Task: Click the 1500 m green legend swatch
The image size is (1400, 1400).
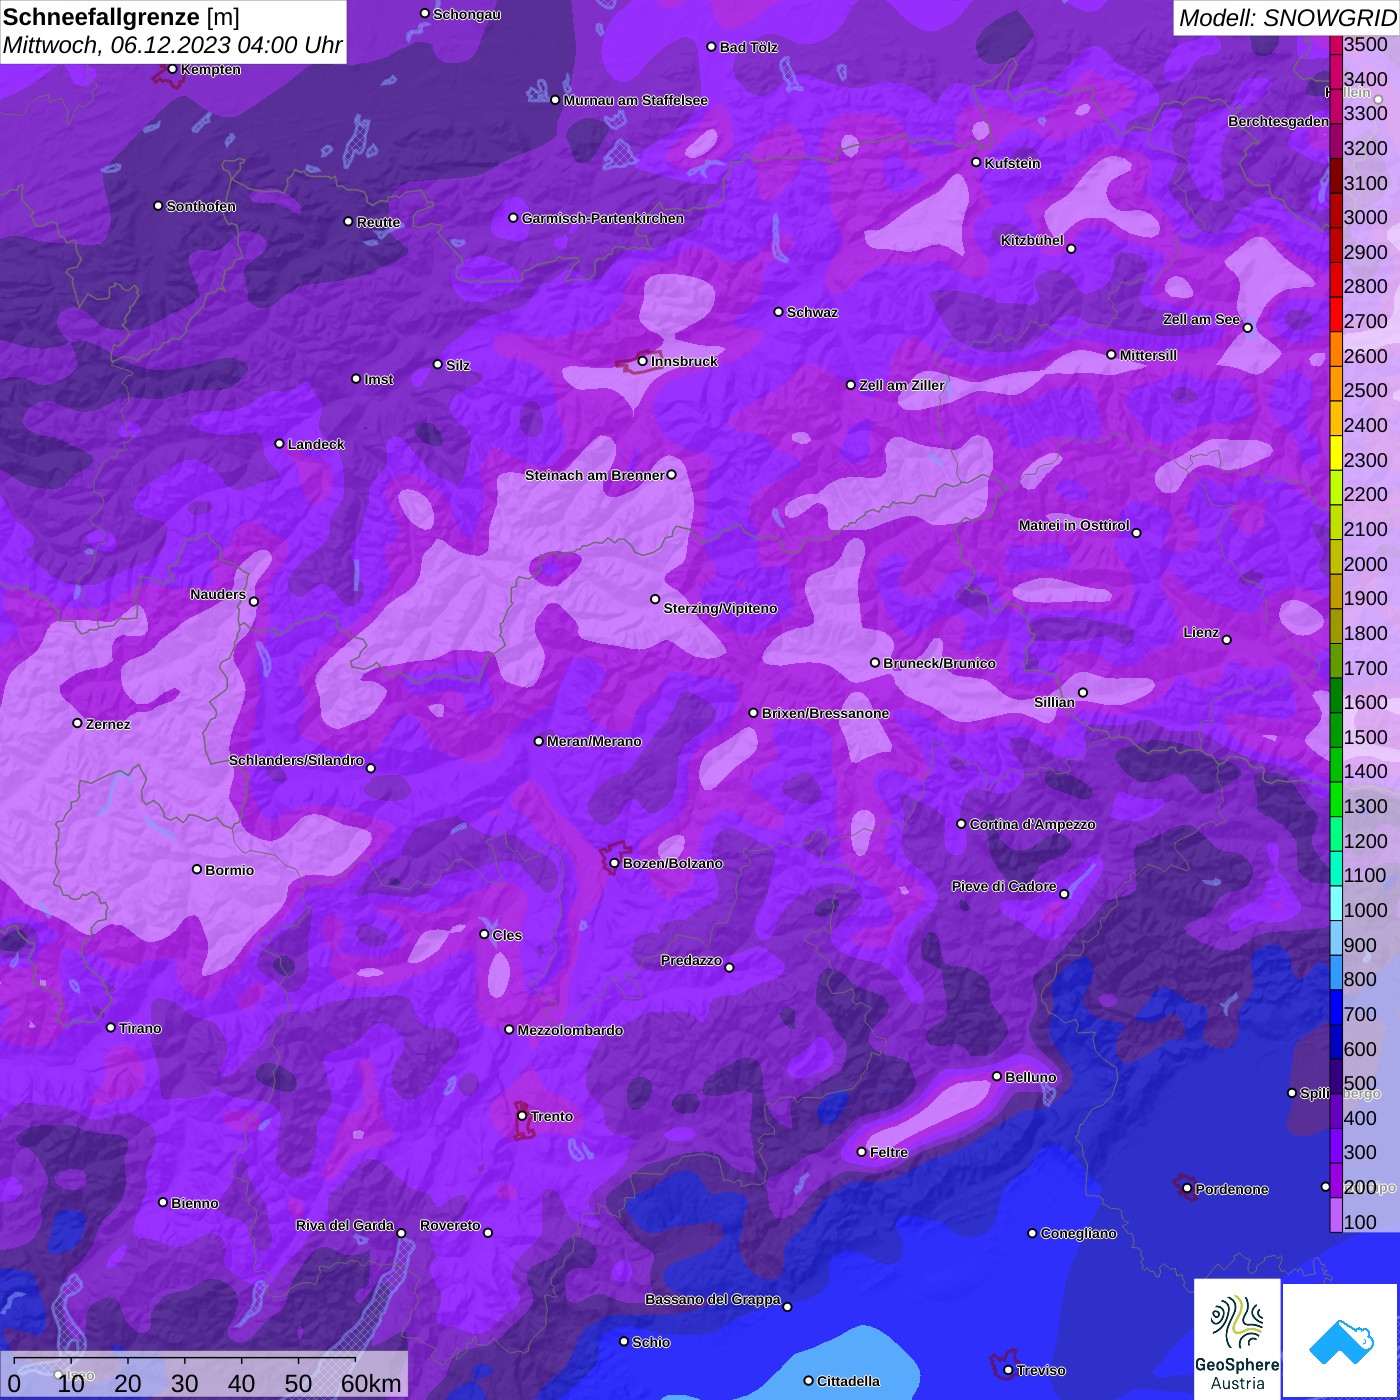Action: pos(1336,730)
